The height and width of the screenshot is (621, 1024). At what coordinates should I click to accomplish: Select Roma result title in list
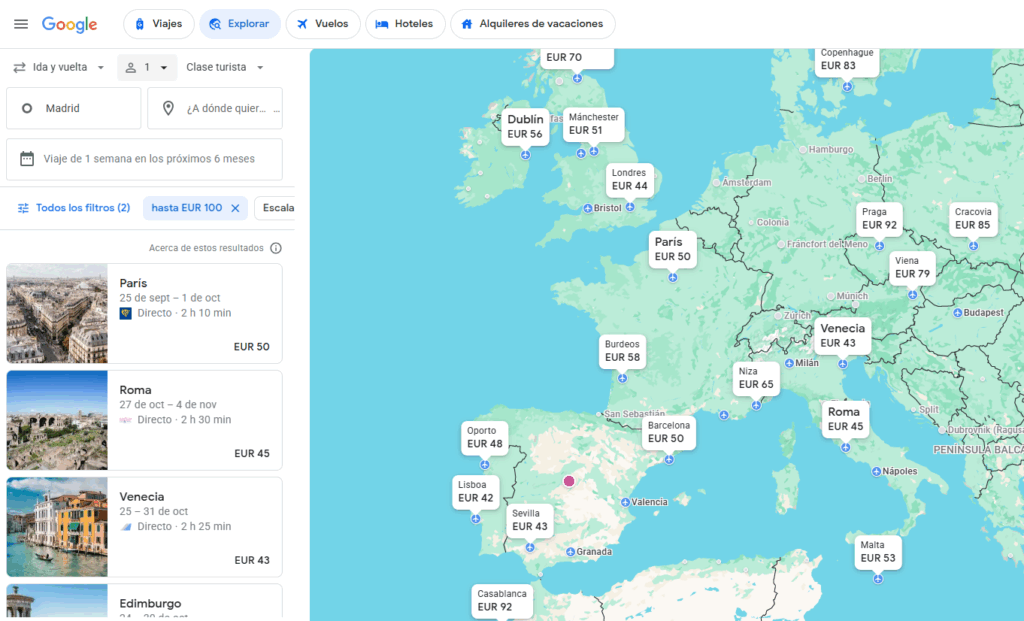pyautogui.click(x=135, y=390)
